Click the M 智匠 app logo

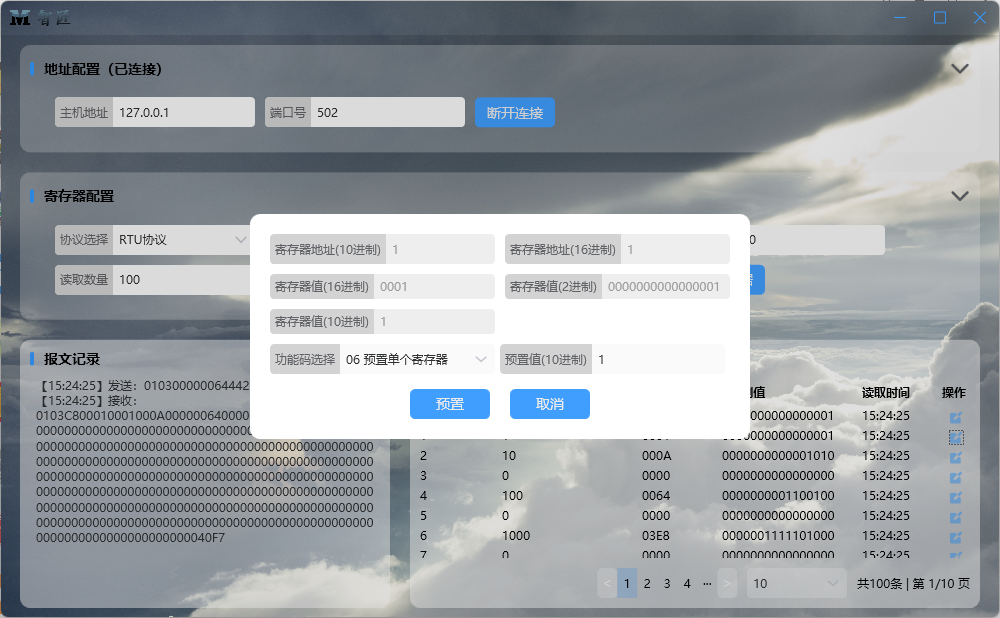(x=39, y=17)
